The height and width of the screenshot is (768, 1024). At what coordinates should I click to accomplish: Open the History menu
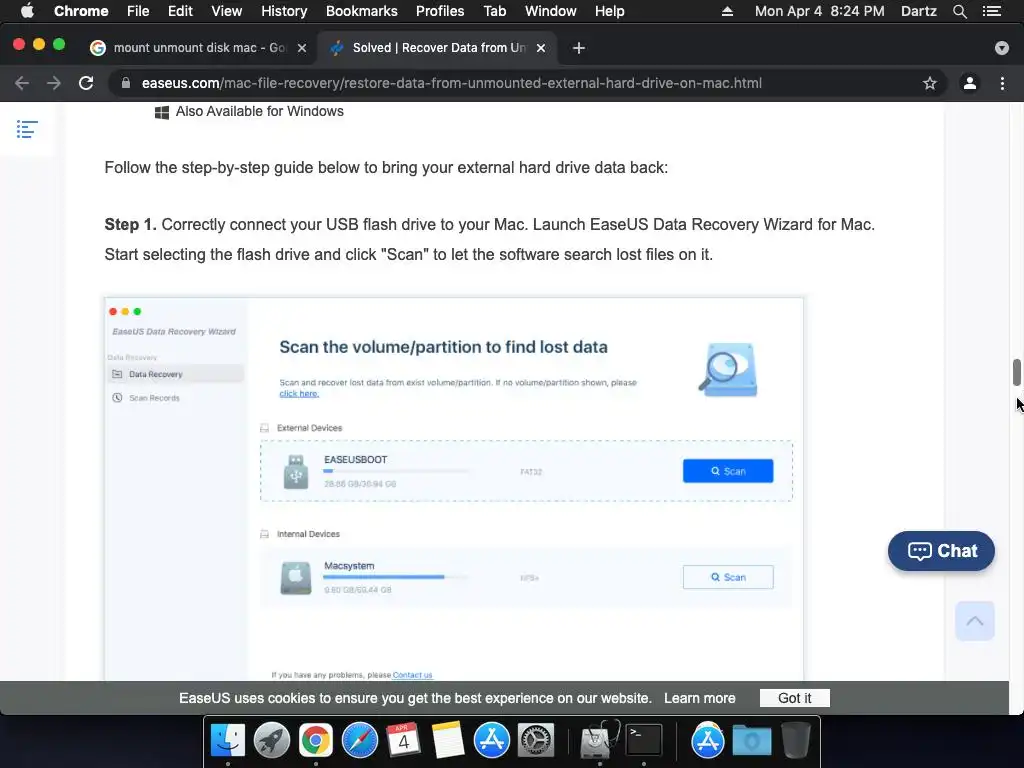click(x=284, y=11)
